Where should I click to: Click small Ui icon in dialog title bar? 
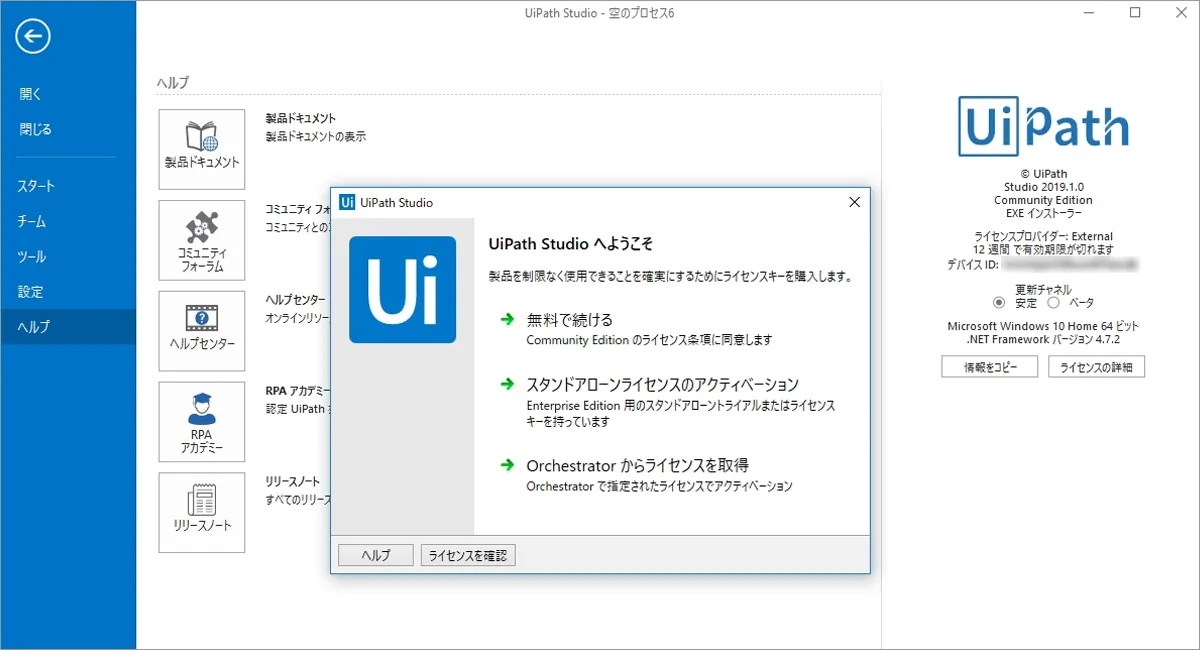coord(347,202)
